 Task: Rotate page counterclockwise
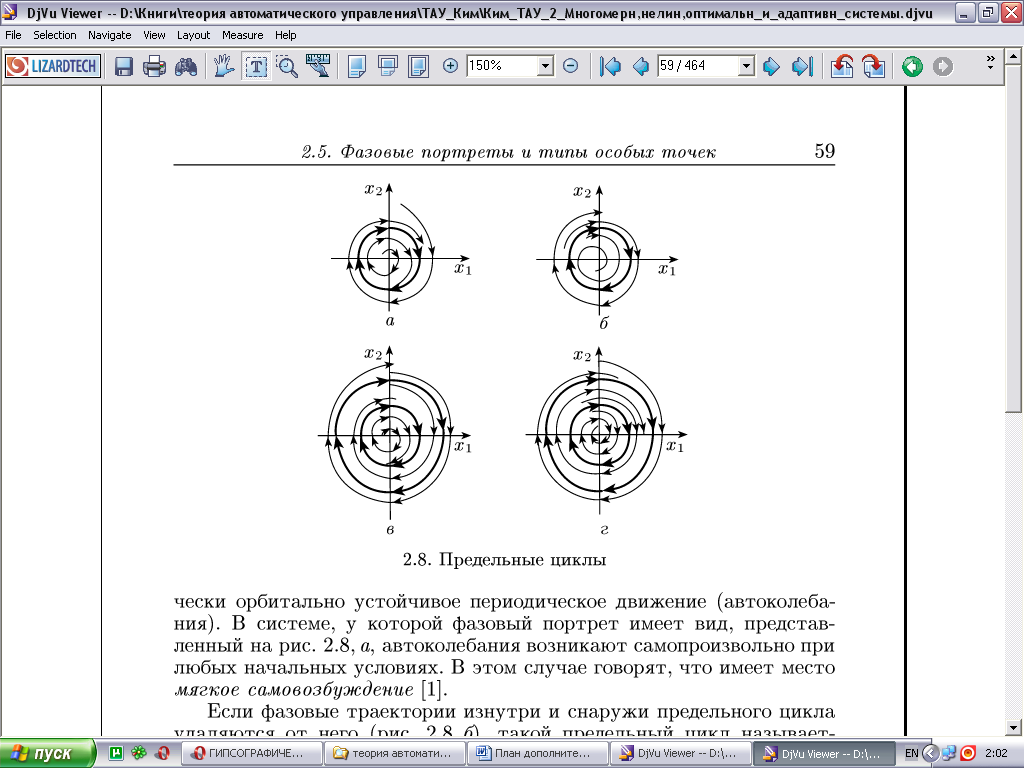click(x=842, y=66)
